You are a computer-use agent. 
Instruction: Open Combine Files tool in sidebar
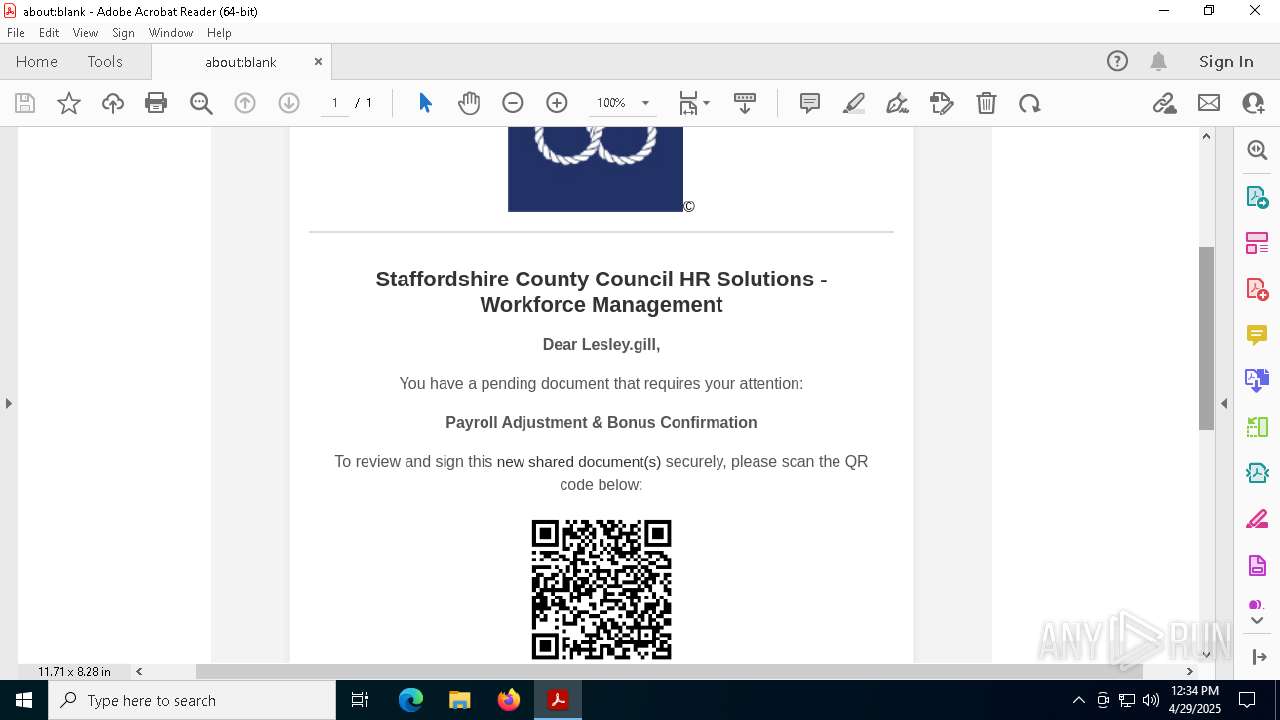(1257, 381)
